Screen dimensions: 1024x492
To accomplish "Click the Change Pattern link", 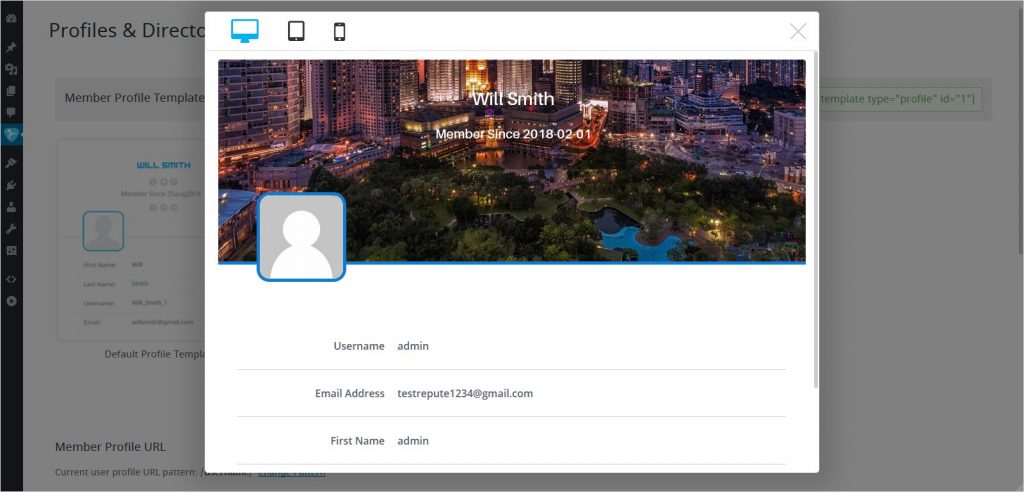I will click(x=291, y=472).
